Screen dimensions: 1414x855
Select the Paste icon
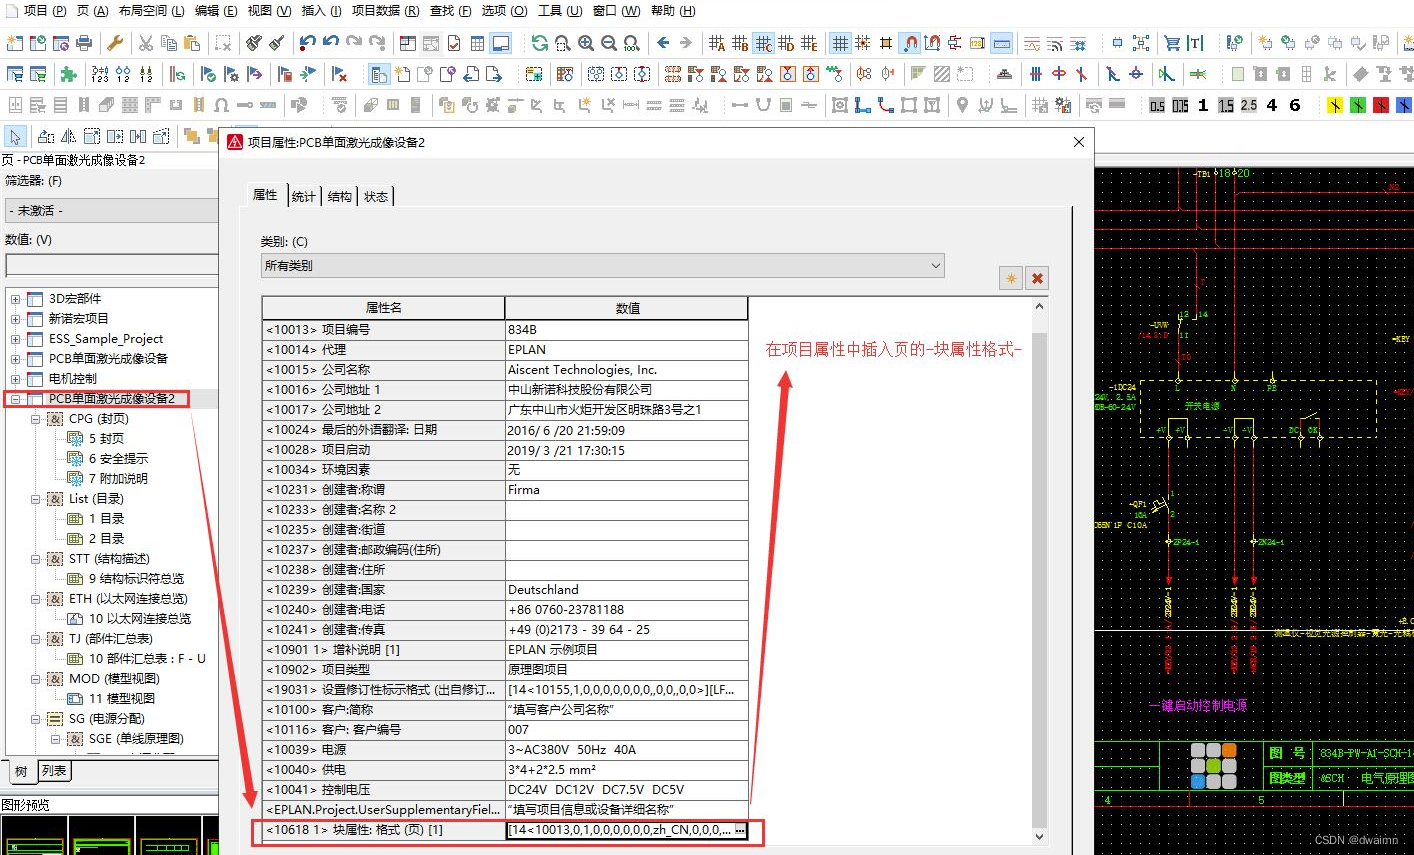pyautogui.click(x=190, y=43)
